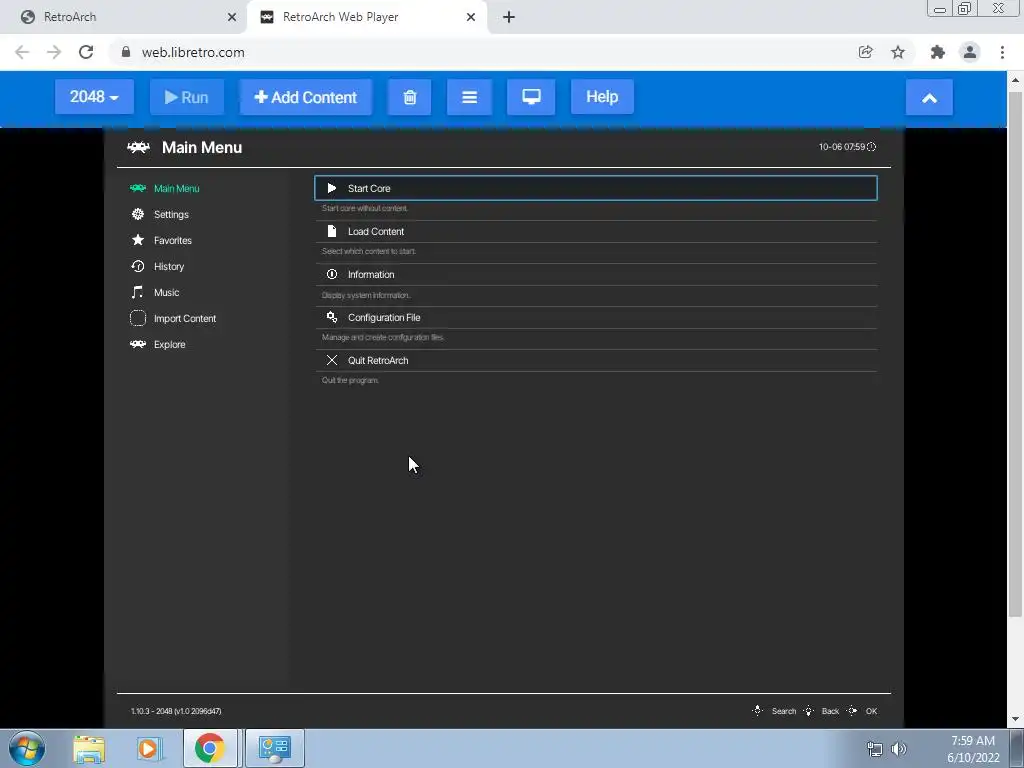Open a new browser tab
Screen dimensions: 1024x768
[x=509, y=17]
